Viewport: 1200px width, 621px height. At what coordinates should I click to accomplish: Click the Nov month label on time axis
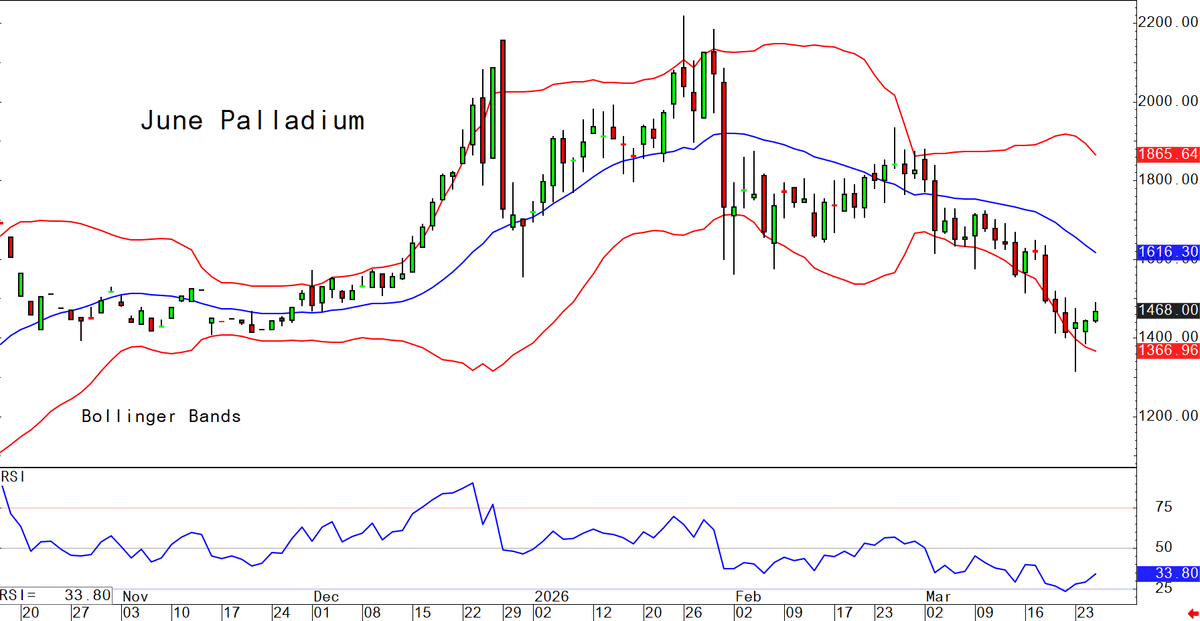[135, 595]
